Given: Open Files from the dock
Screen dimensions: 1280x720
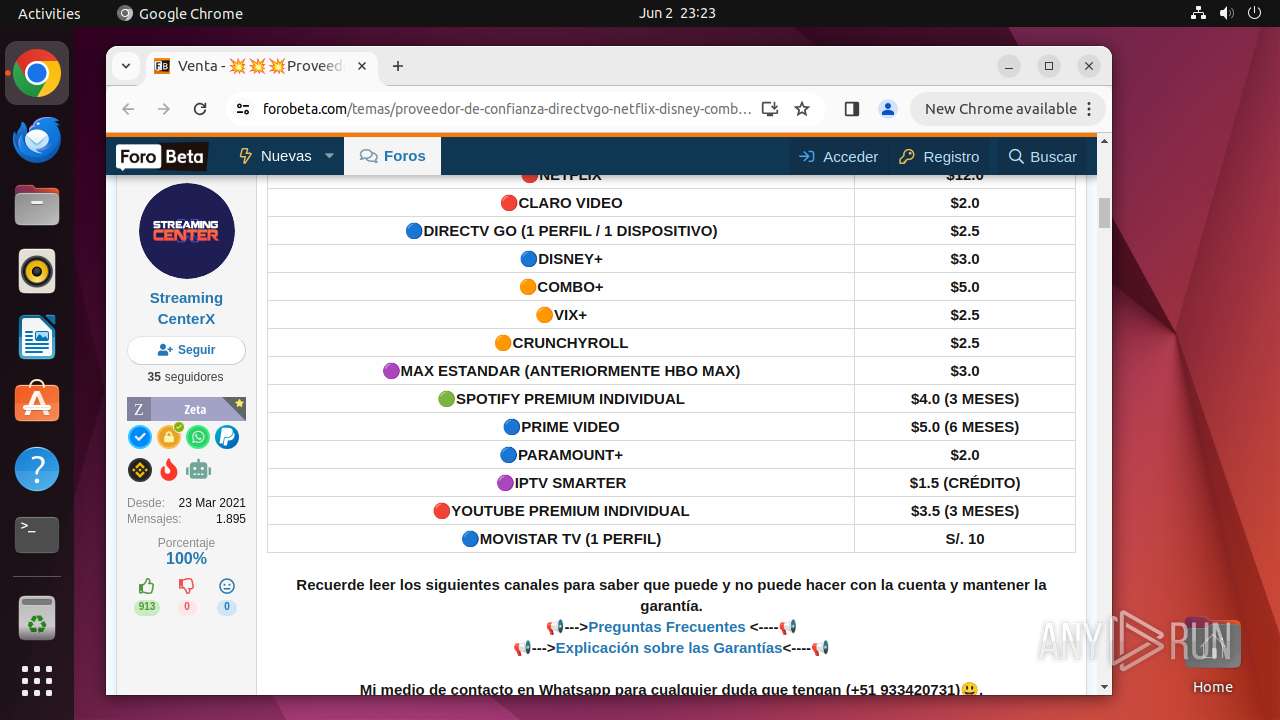Looking at the screenshot, I should 37,206.
